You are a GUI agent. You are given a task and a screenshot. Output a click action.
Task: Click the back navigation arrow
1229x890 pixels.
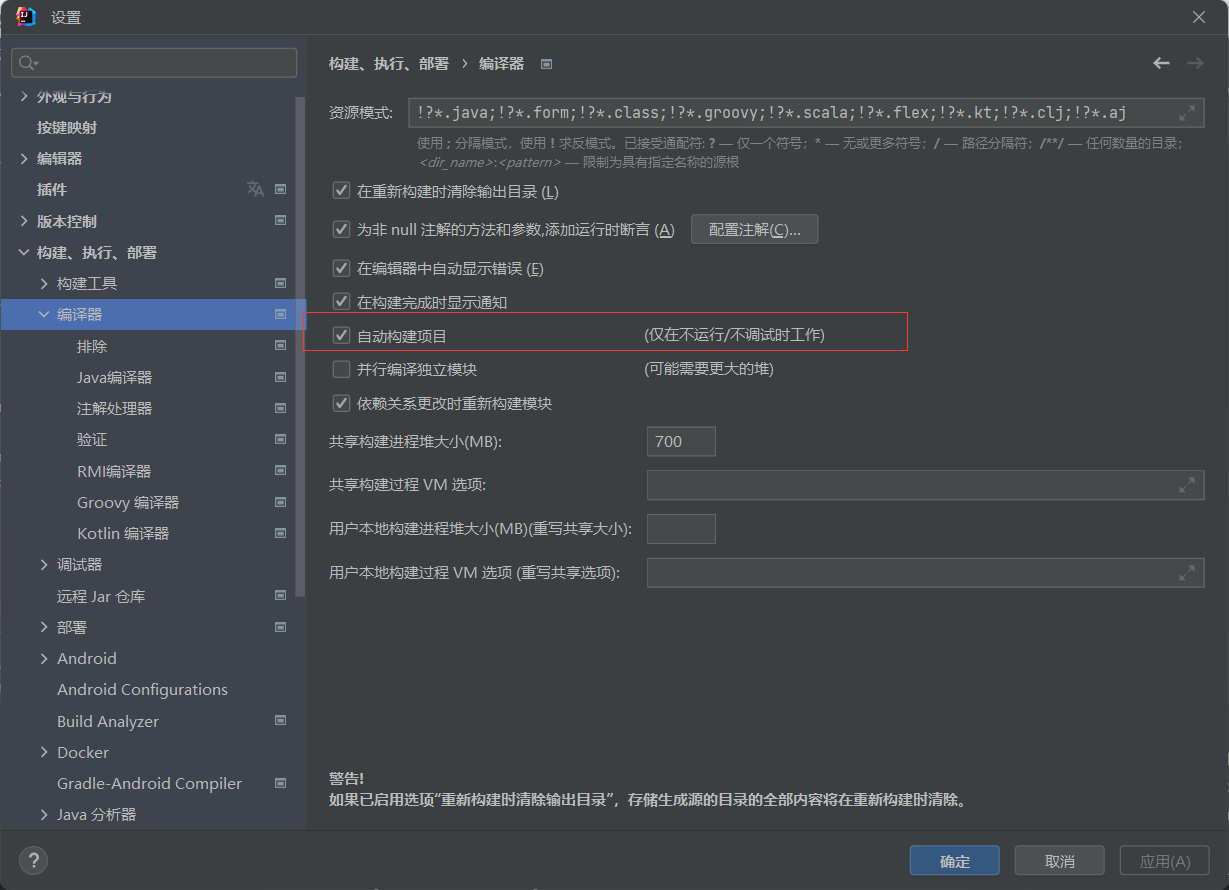click(x=1161, y=63)
